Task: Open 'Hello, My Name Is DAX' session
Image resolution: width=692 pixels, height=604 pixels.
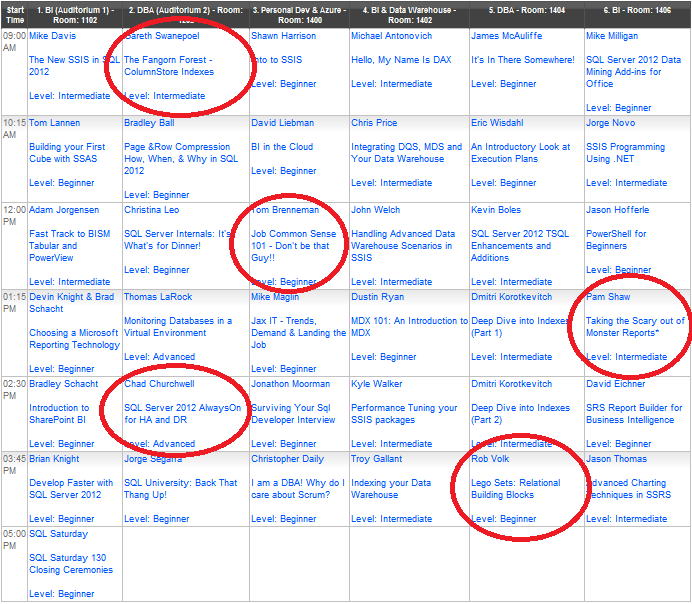Action: (401, 60)
